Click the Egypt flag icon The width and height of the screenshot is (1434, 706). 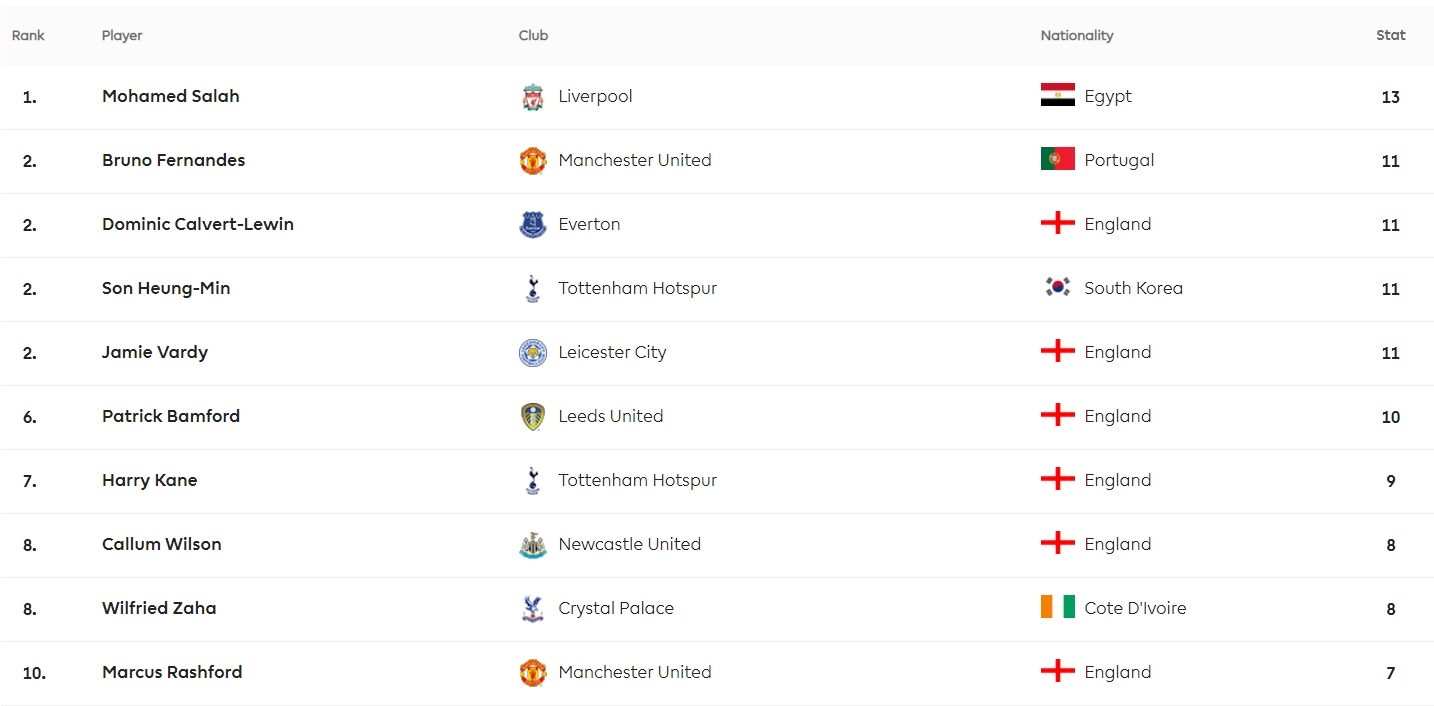(x=1057, y=95)
